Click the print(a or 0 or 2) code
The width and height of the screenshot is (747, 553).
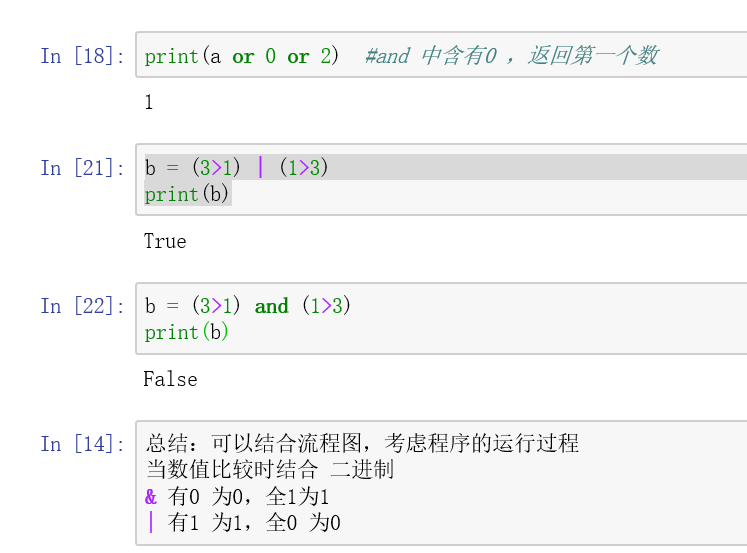pos(241,56)
